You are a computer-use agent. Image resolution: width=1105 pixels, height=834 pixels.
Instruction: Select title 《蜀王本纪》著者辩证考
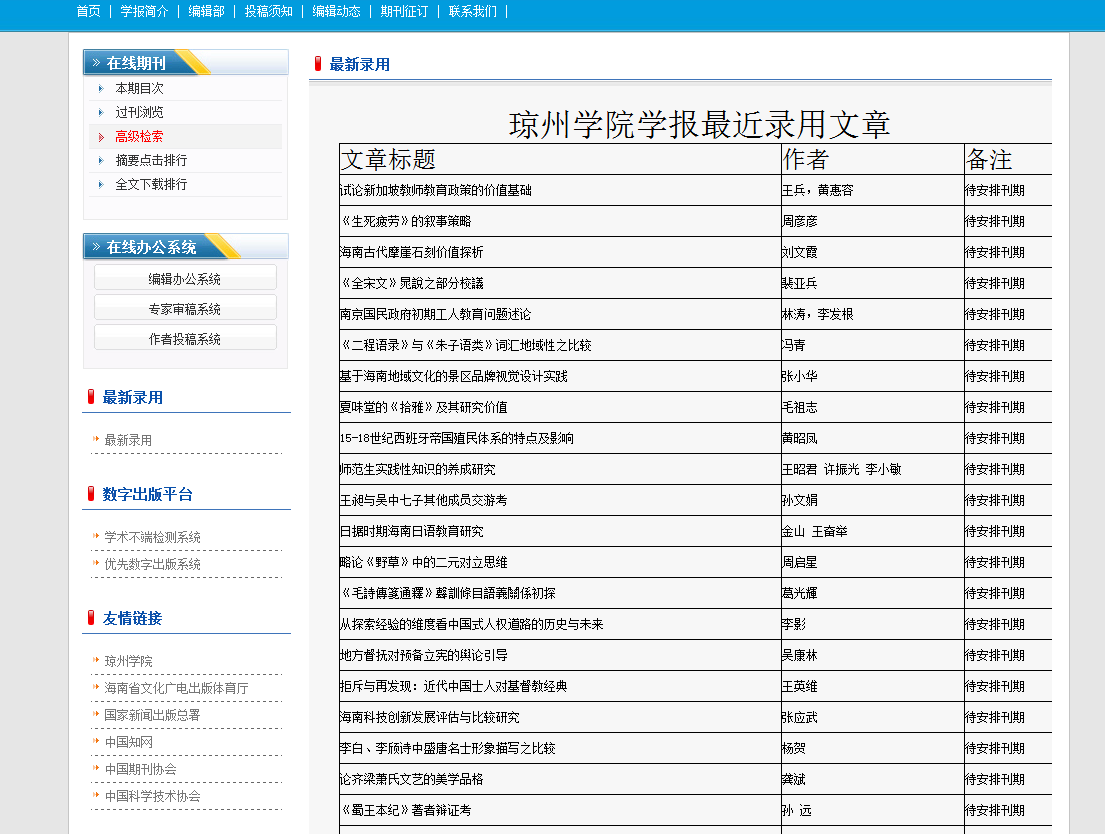pyautogui.click(x=406, y=811)
